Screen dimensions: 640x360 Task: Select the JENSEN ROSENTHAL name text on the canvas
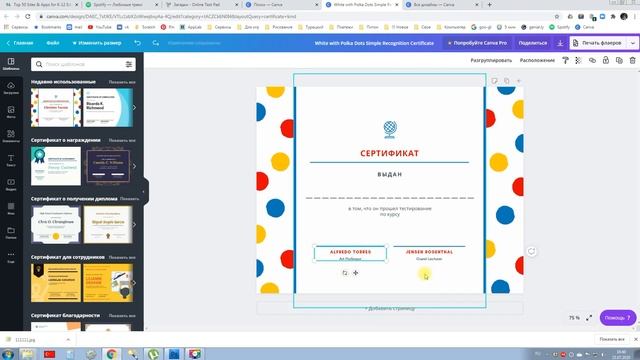(429, 252)
